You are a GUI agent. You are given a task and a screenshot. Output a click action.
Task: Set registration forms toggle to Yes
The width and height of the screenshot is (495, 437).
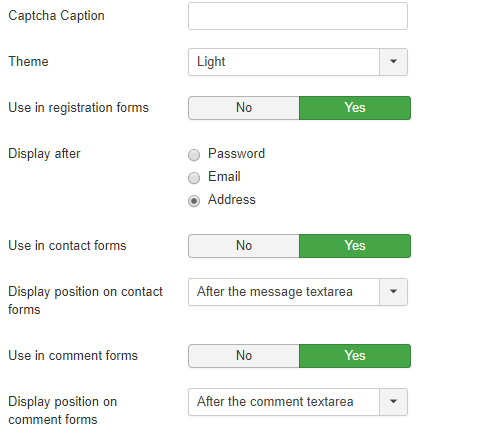click(x=355, y=108)
